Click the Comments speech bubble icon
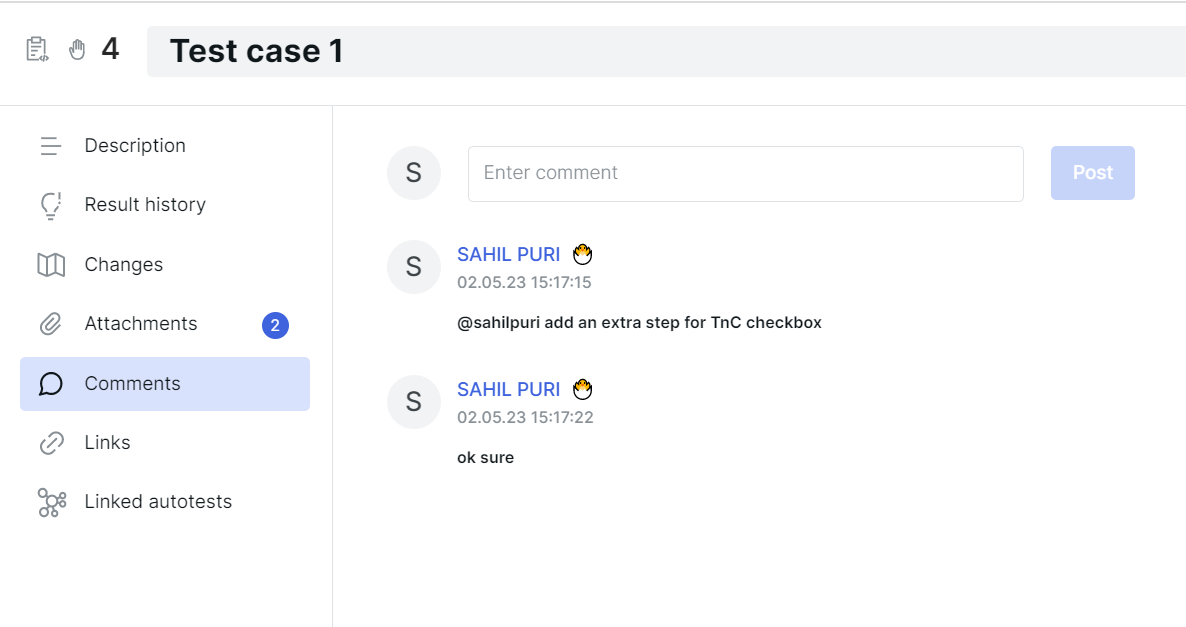This screenshot has height=627, width=1186. click(x=51, y=383)
